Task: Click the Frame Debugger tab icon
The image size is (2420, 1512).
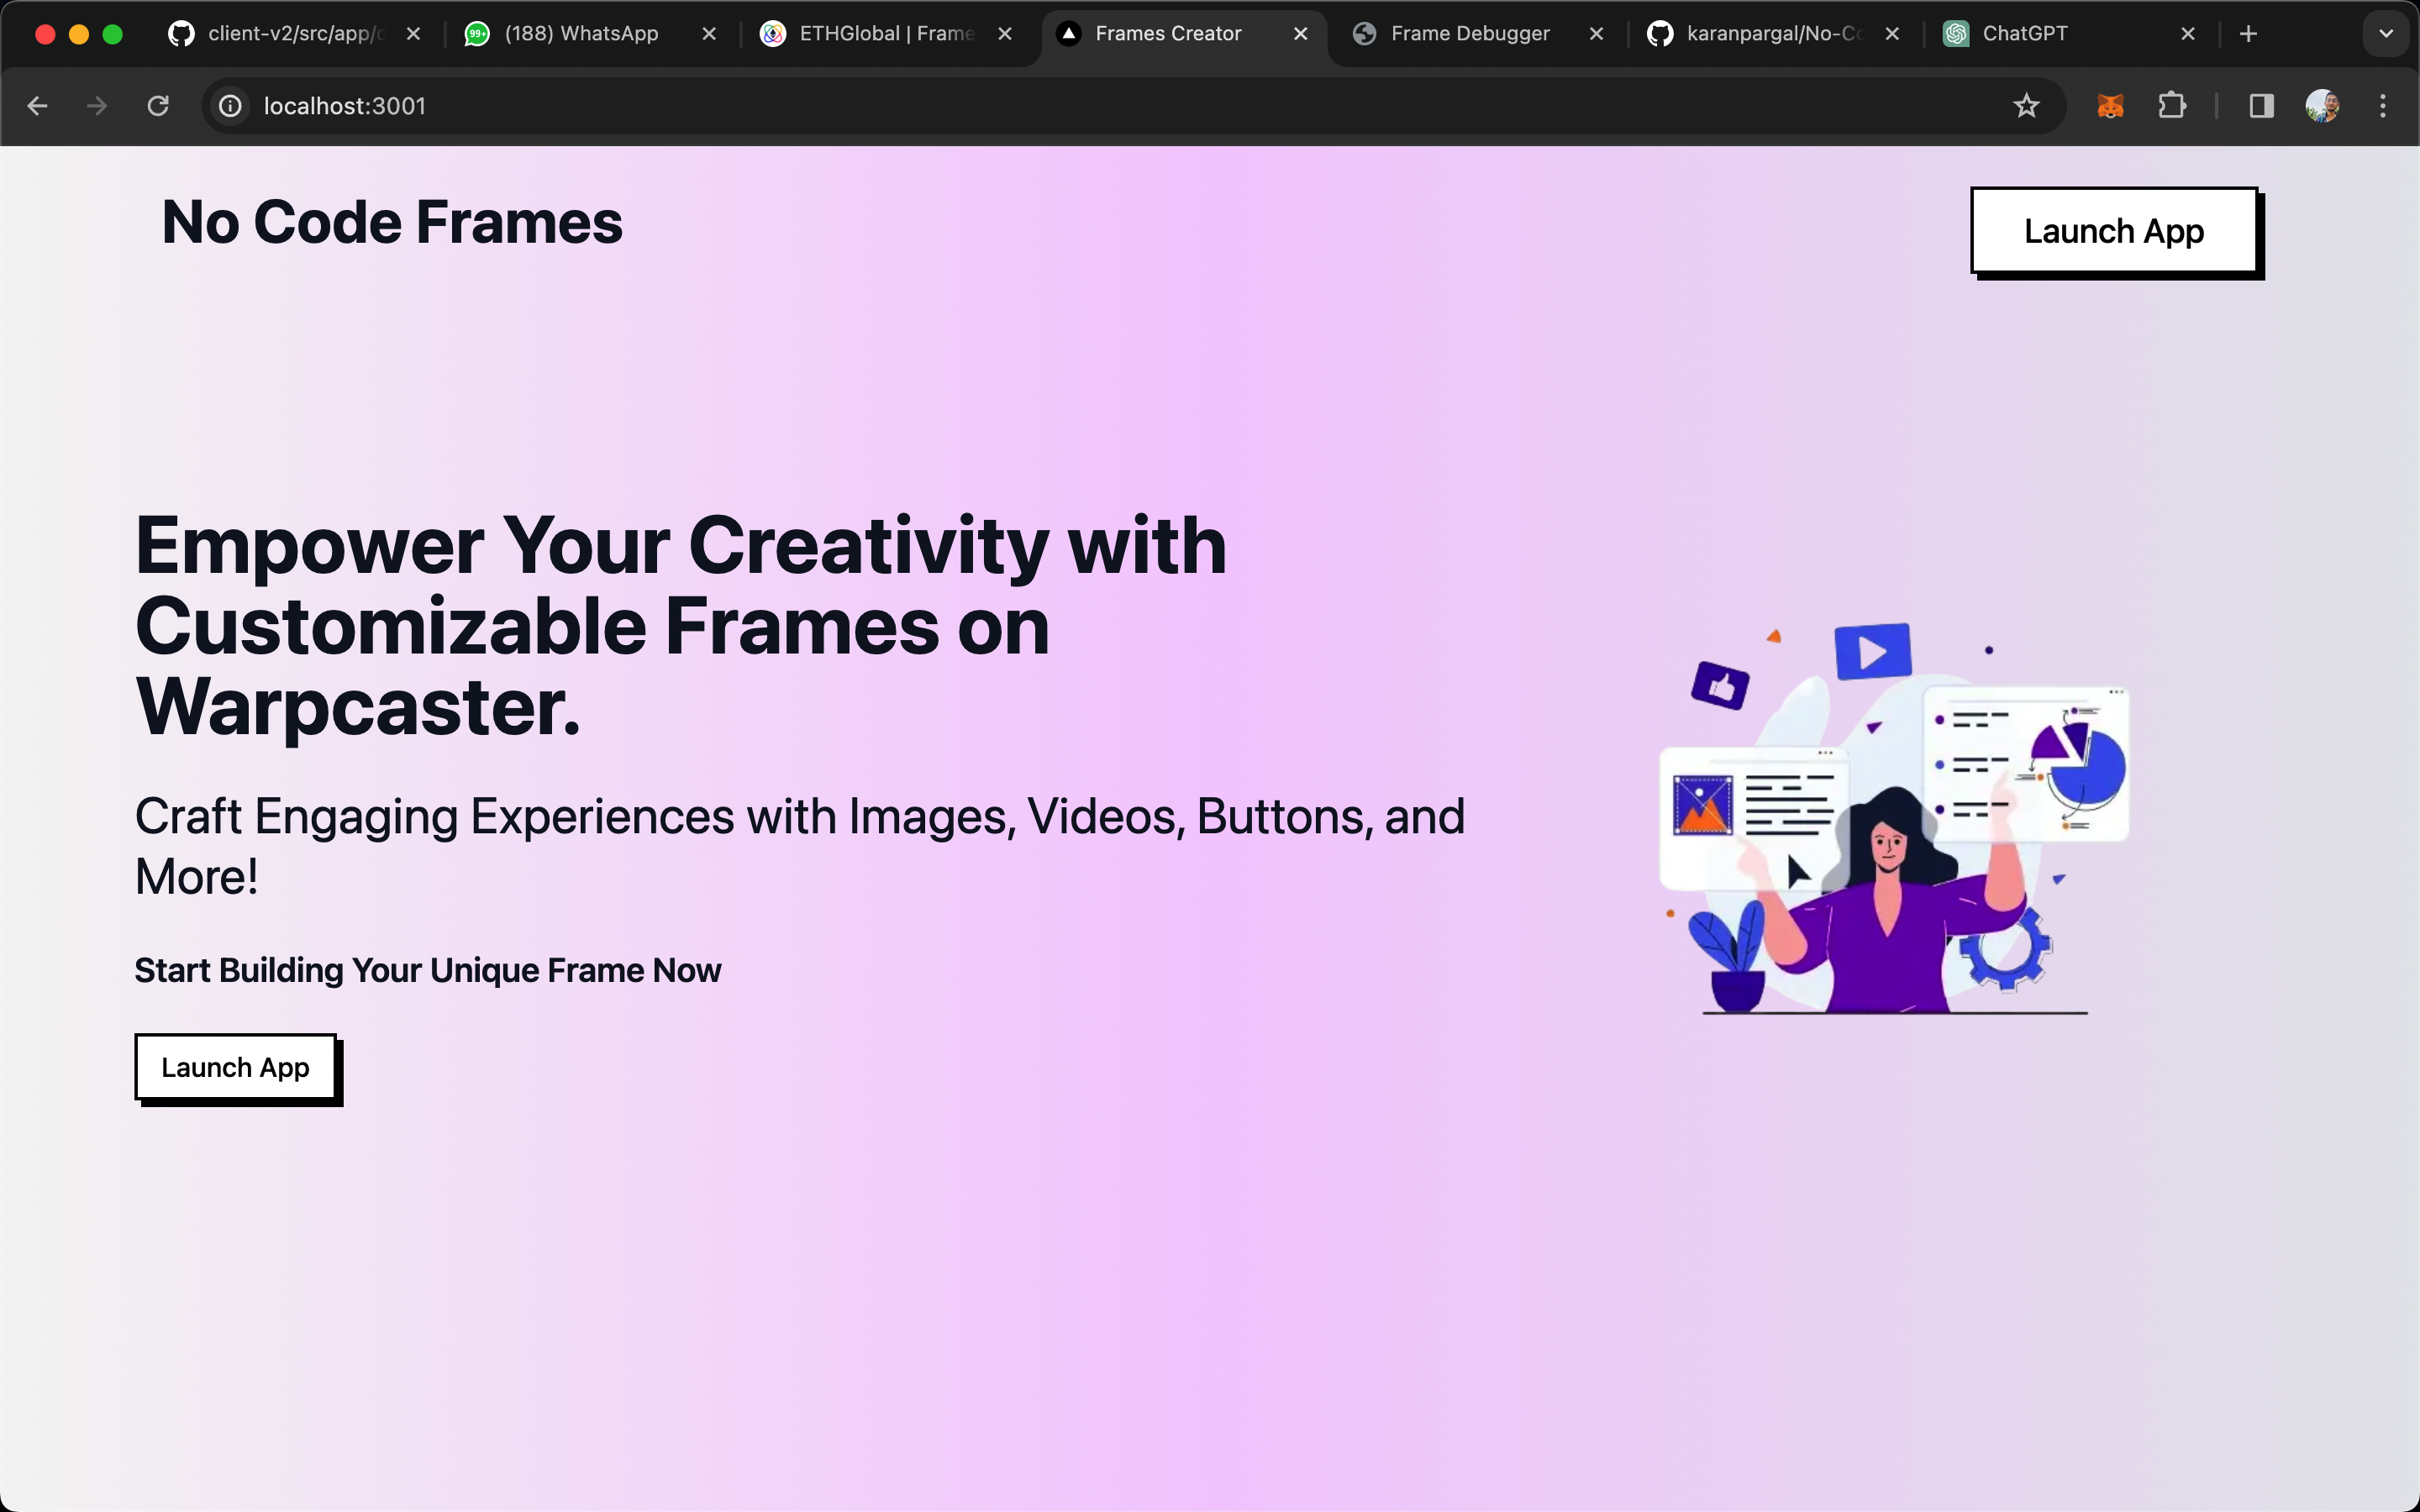Action: tap(1366, 33)
